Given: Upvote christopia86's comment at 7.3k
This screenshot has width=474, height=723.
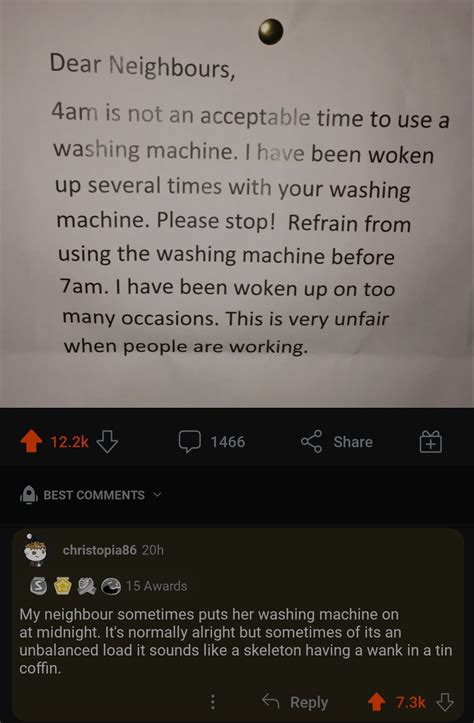Looking at the screenshot, I should pyautogui.click(x=377, y=702).
